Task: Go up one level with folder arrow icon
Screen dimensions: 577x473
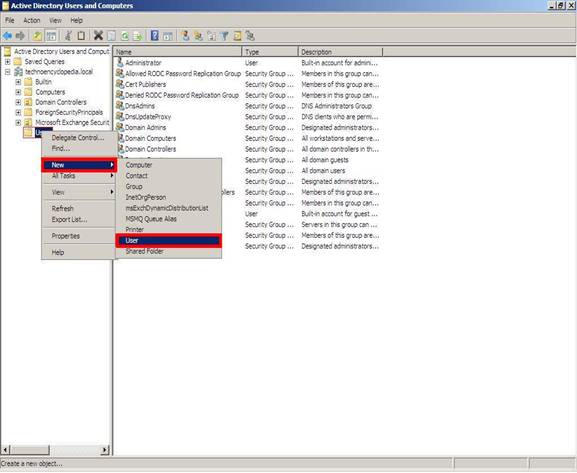Action: coord(37,36)
